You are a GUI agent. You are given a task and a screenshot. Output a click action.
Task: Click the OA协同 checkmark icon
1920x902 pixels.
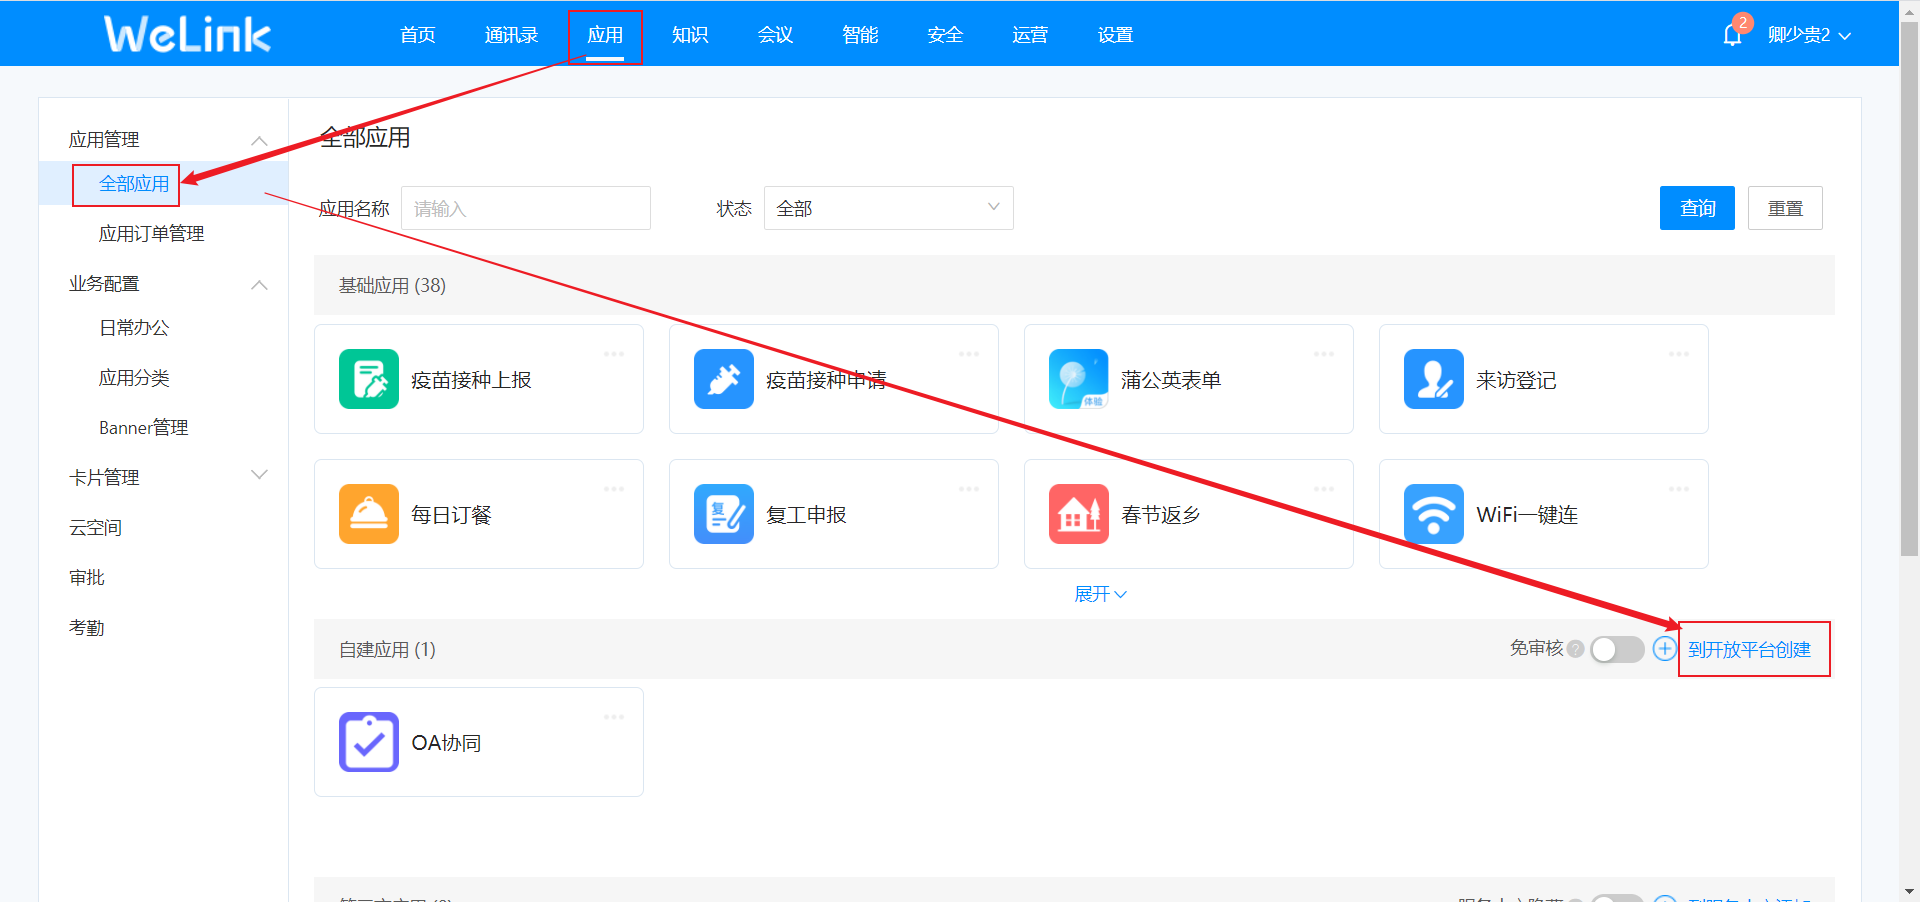coord(368,742)
